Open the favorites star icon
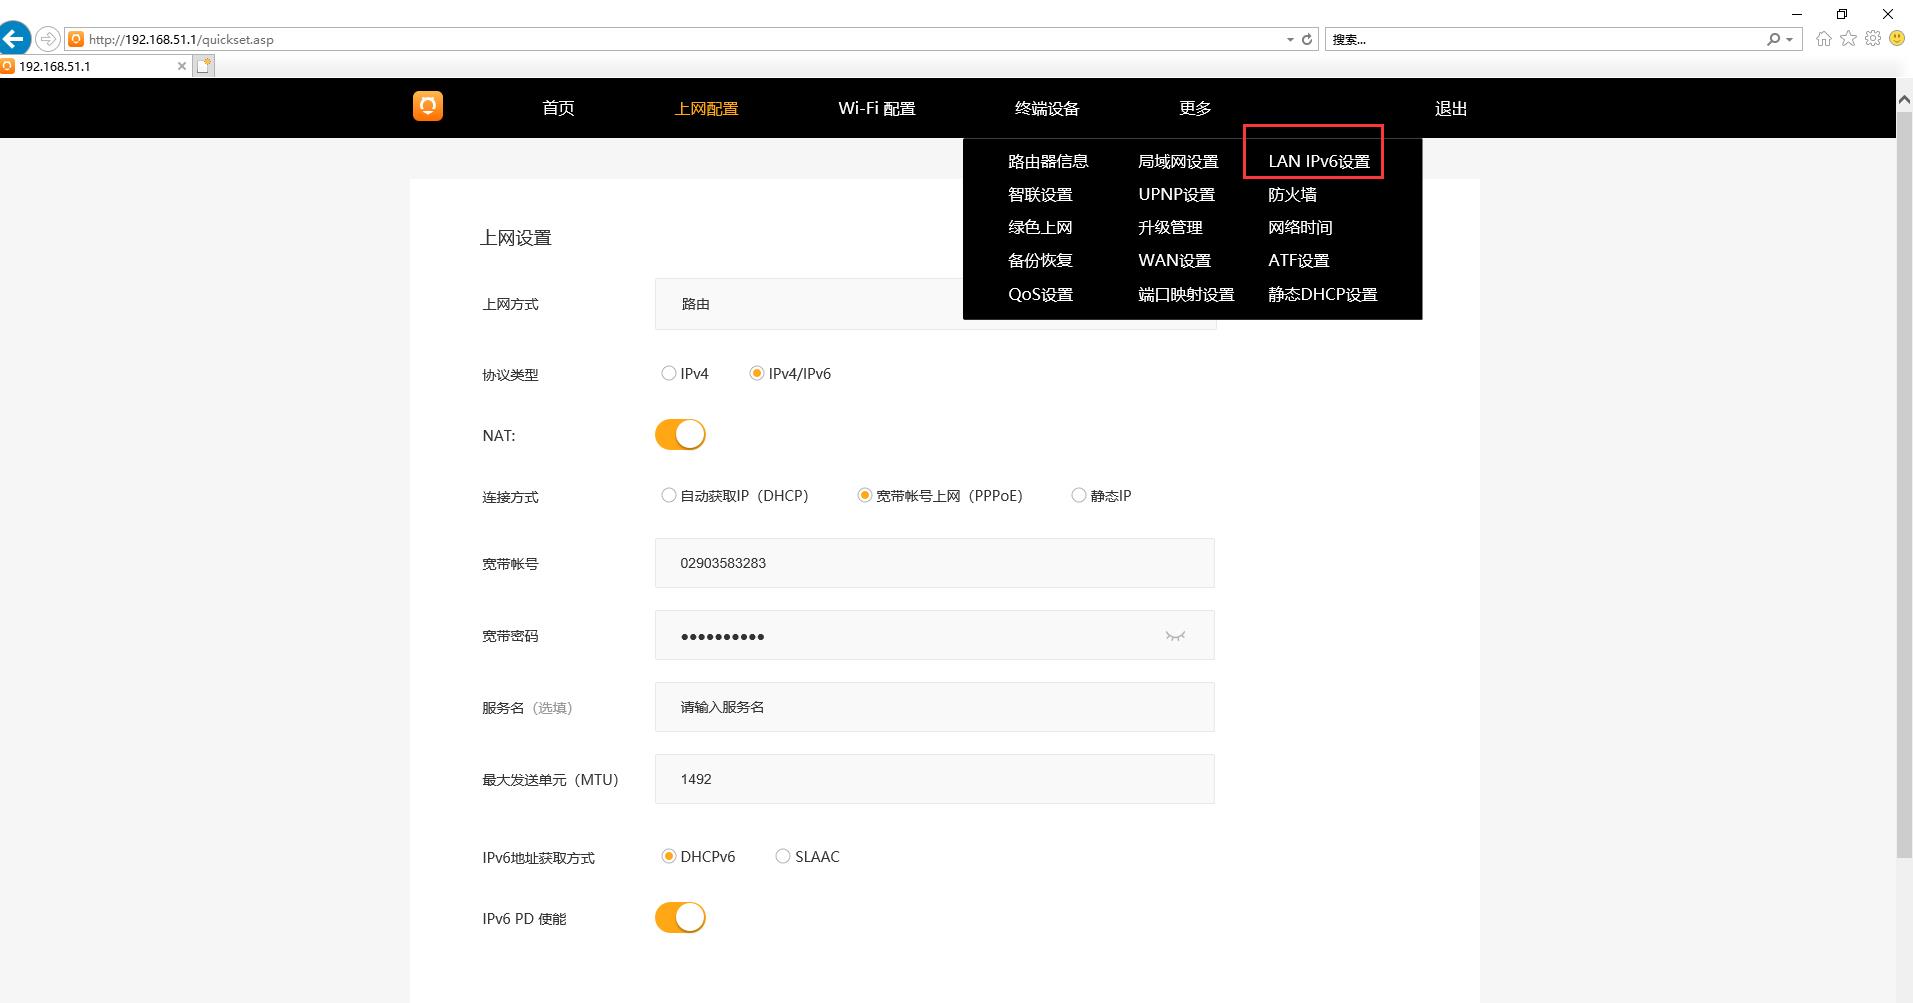 click(1848, 39)
